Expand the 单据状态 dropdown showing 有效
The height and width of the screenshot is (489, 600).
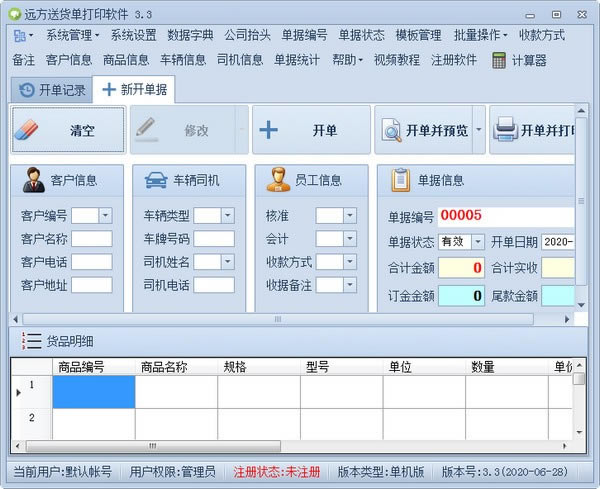[478, 242]
